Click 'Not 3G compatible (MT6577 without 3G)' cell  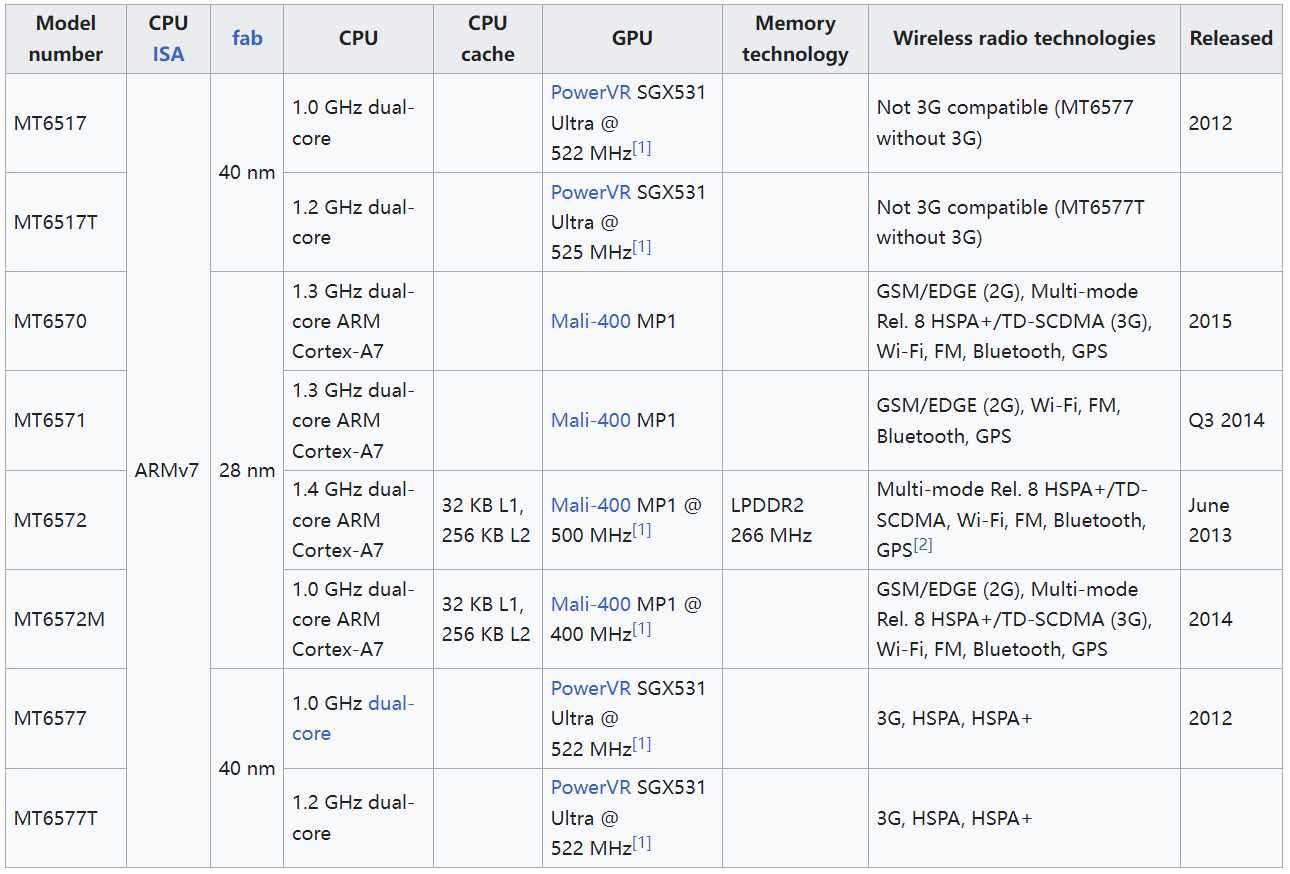pyautogui.click(x=1024, y=123)
